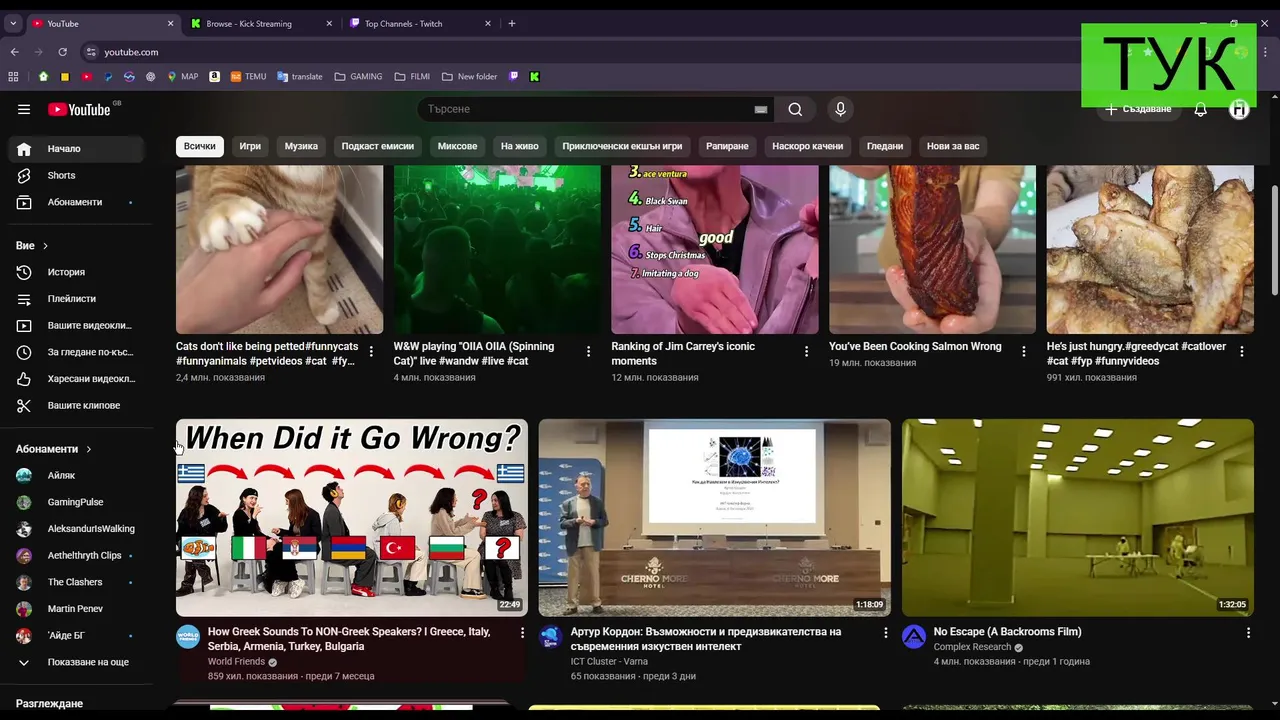1280x720 pixels.
Task: Open the World Friends channel name link
Action: (x=236, y=661)
